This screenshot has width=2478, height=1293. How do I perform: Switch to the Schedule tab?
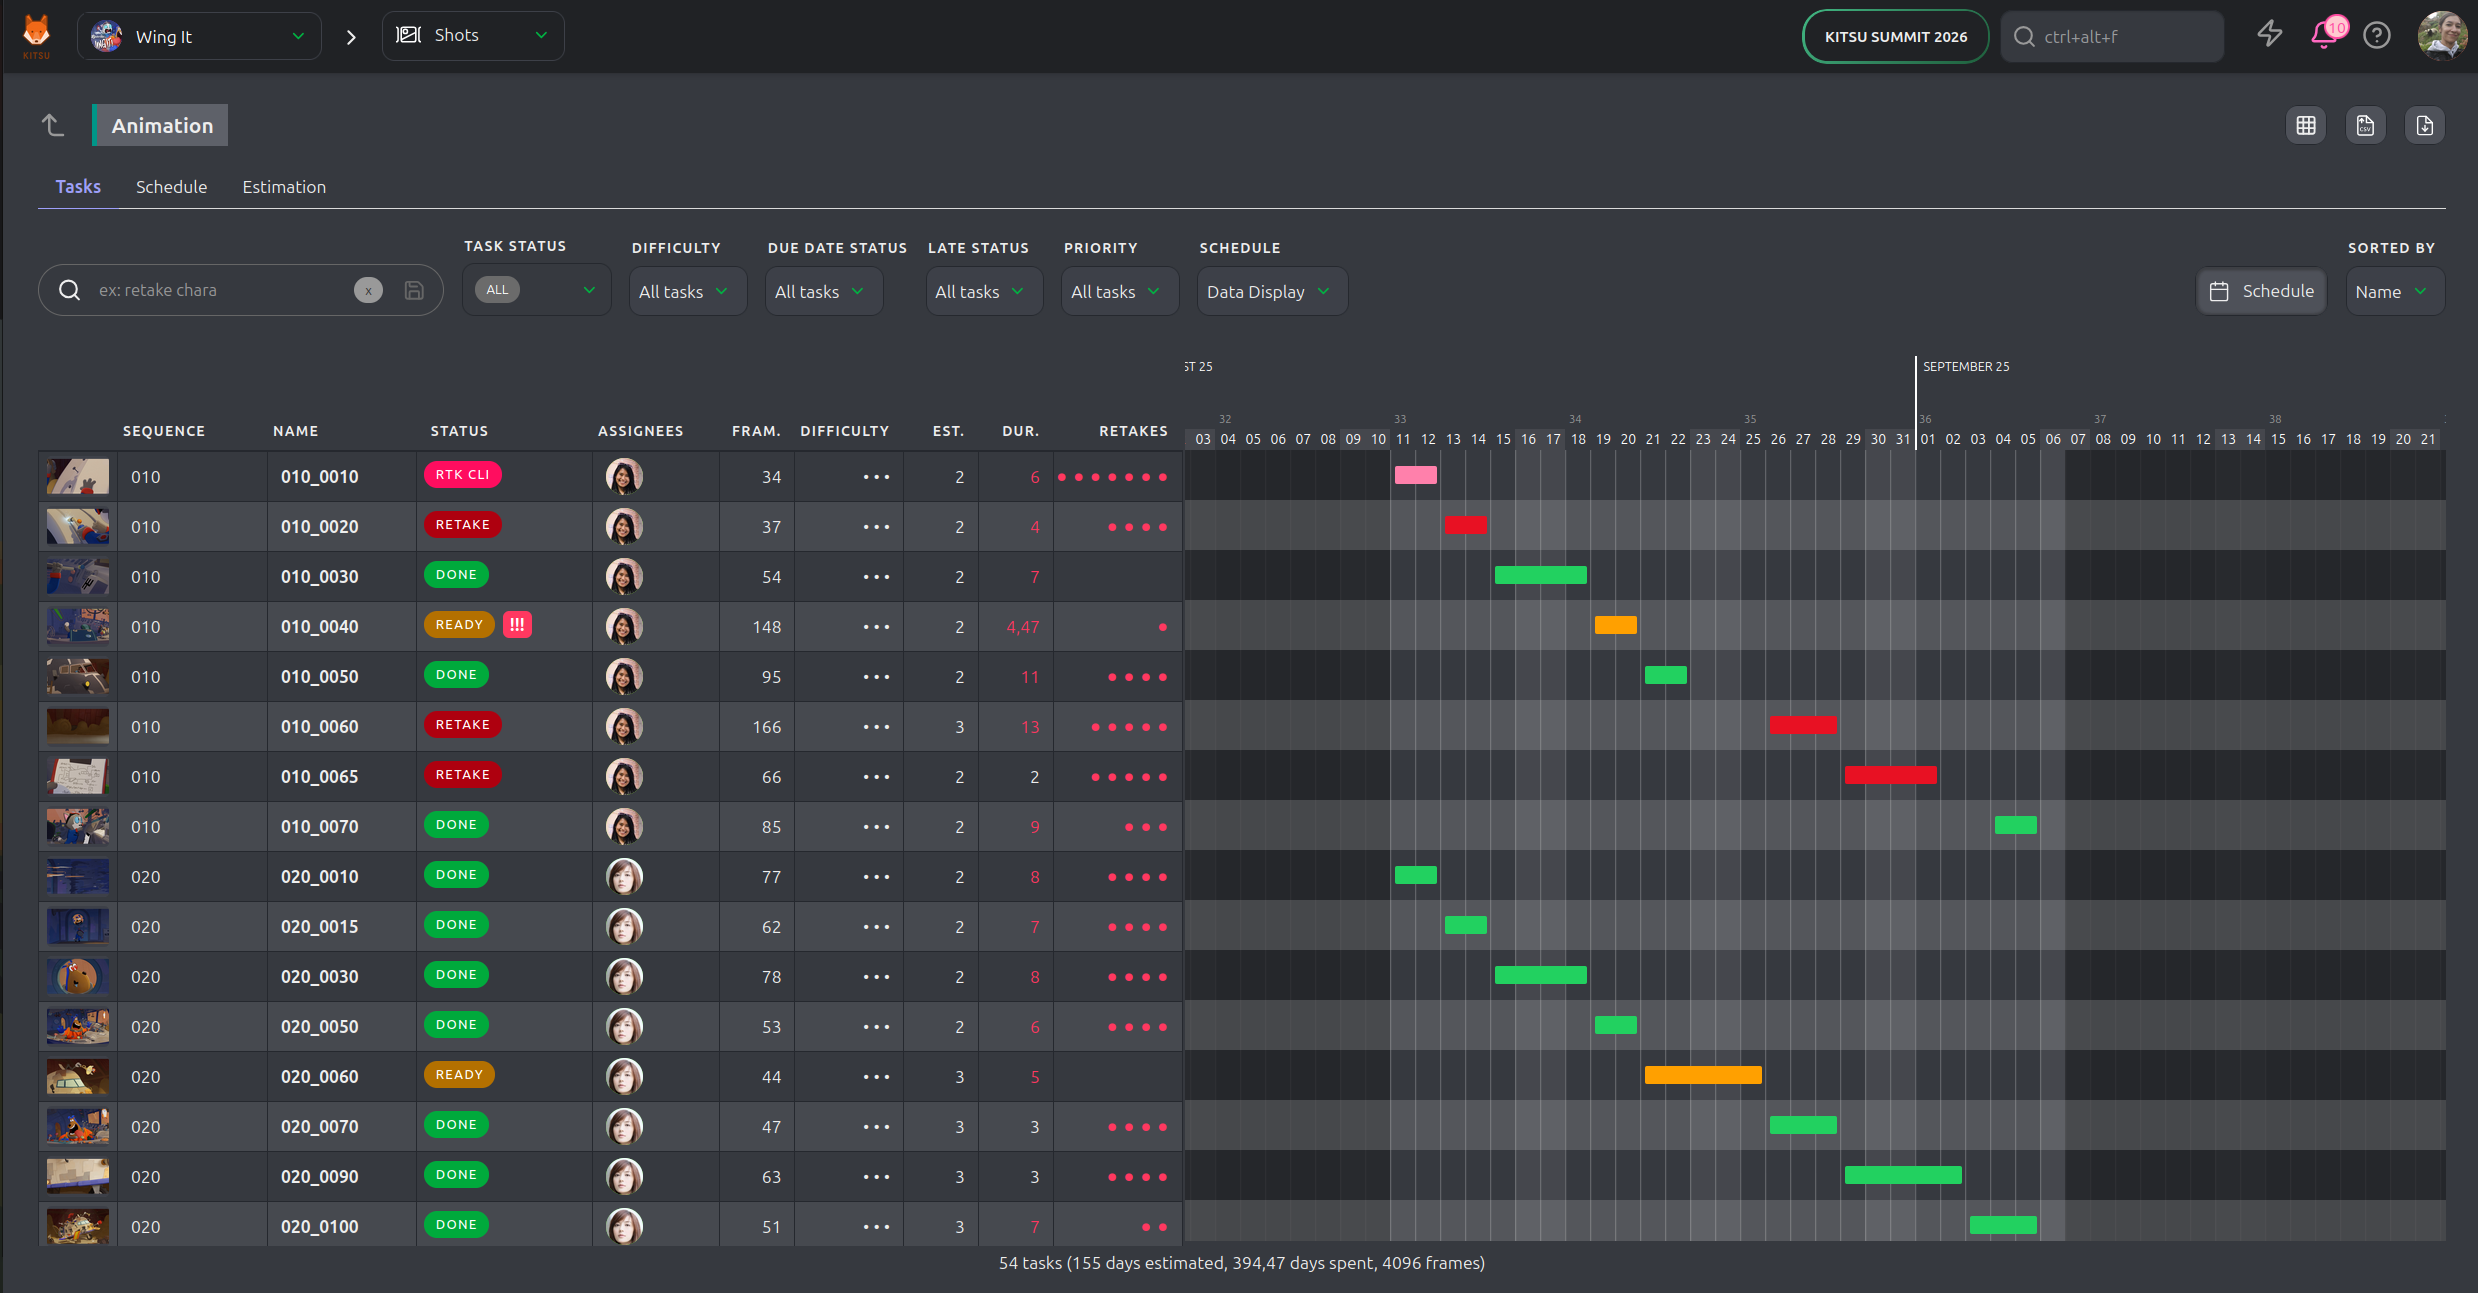coord(171,187)
